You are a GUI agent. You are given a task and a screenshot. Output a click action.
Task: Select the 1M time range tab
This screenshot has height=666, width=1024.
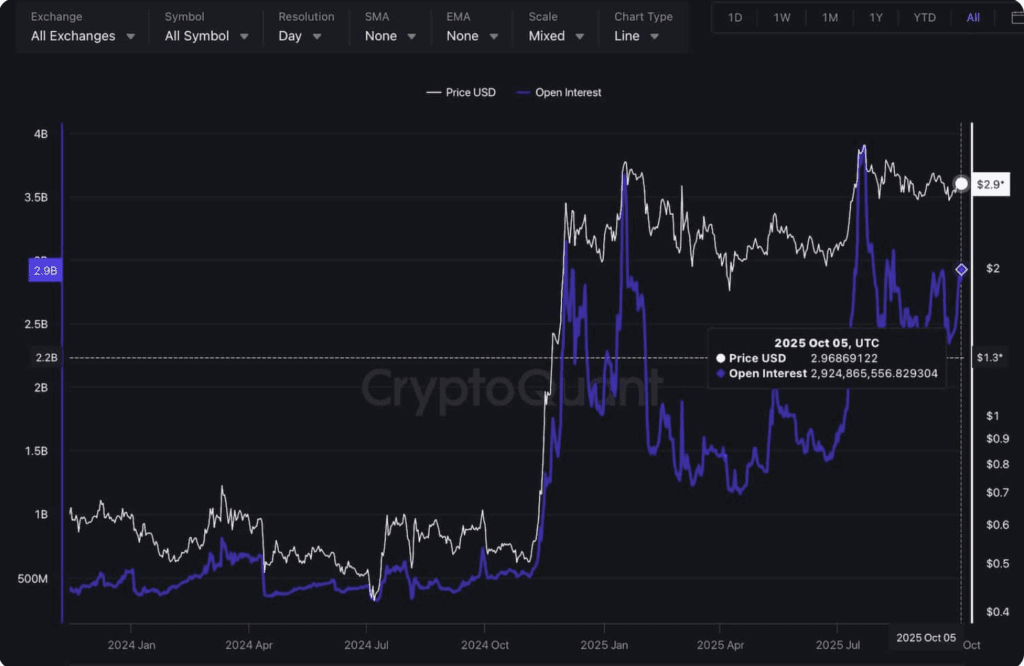click(829, 18)
